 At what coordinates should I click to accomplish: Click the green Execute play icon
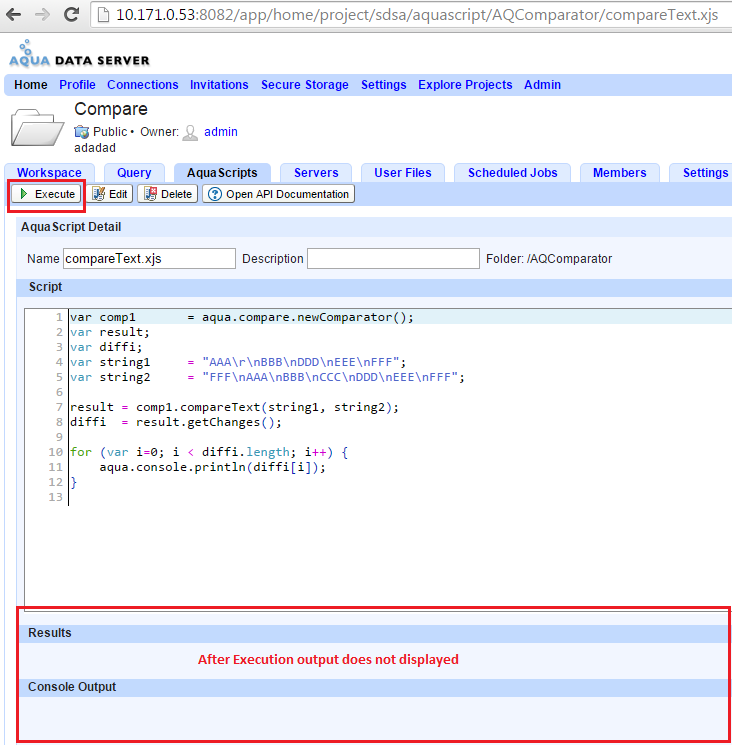[x=24, y=194]
